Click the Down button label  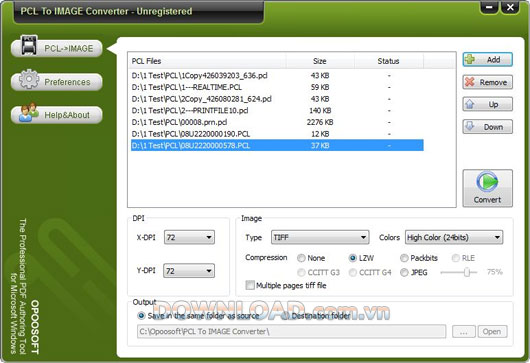[x=493, y=127]
